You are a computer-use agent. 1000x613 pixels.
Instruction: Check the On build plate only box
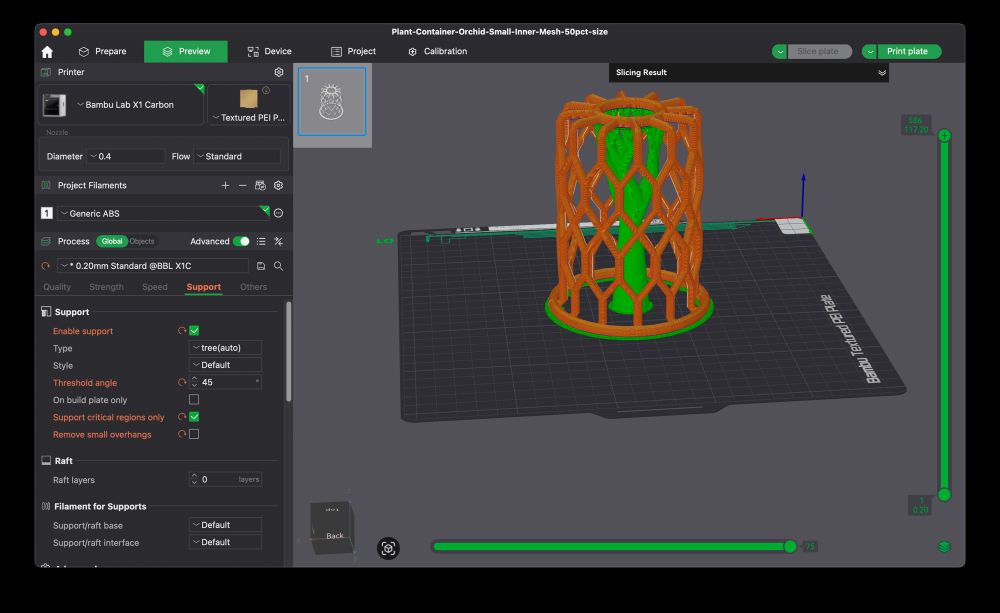coord(194,400)
